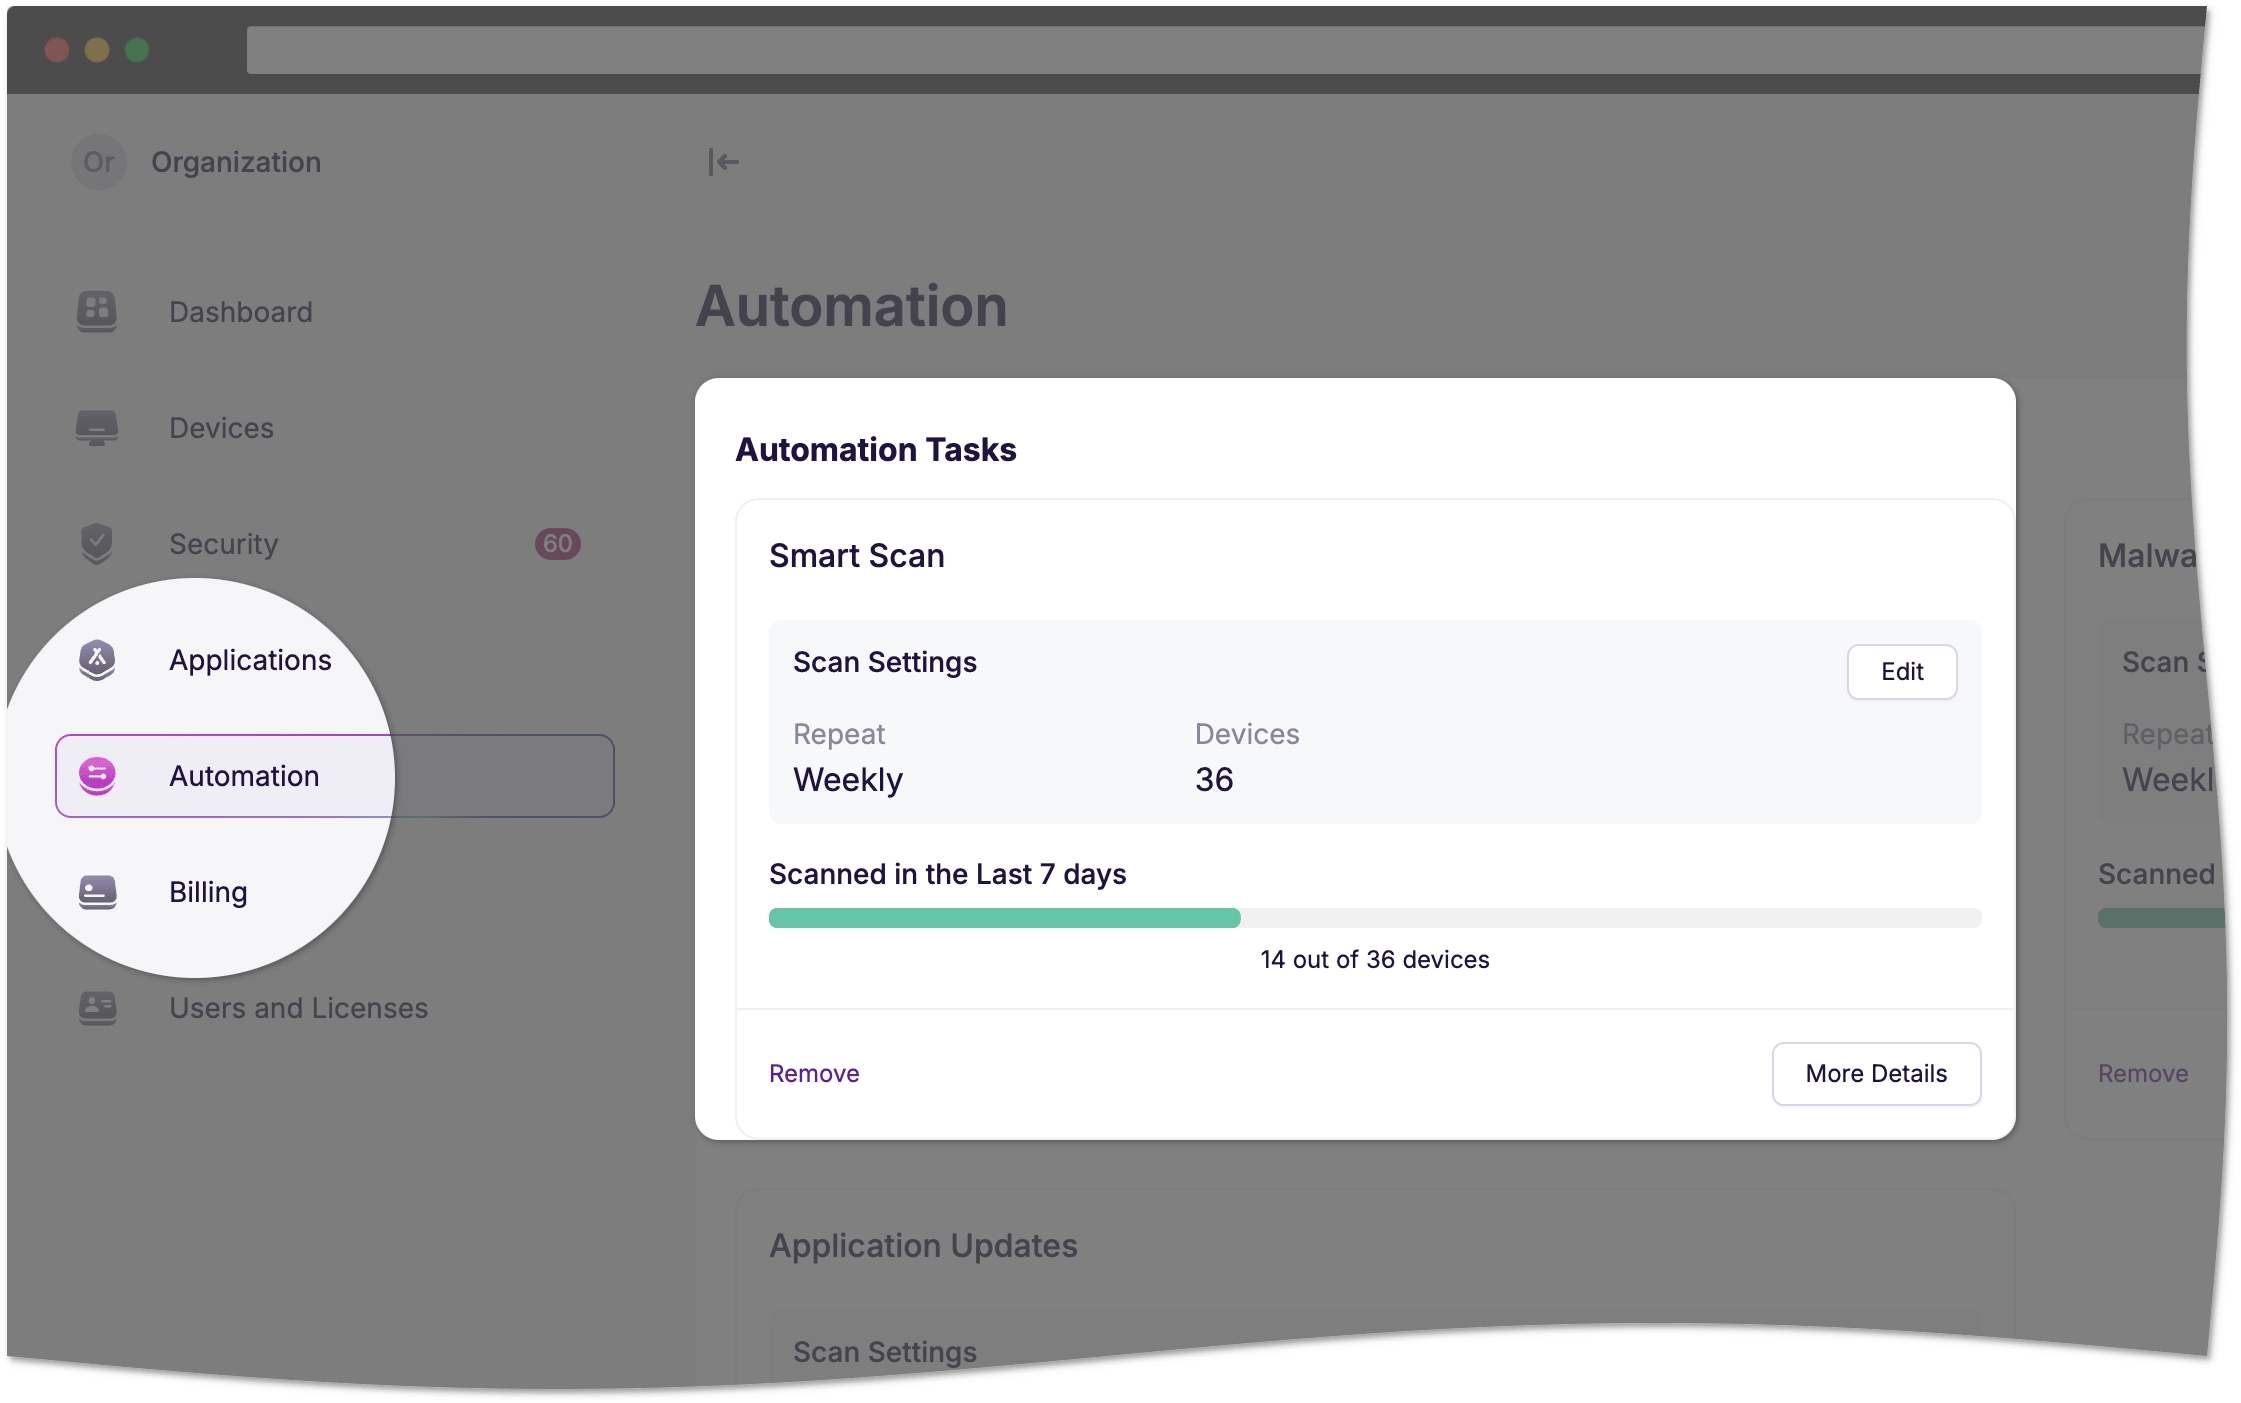Click the window's red close button

pos(57,49)
